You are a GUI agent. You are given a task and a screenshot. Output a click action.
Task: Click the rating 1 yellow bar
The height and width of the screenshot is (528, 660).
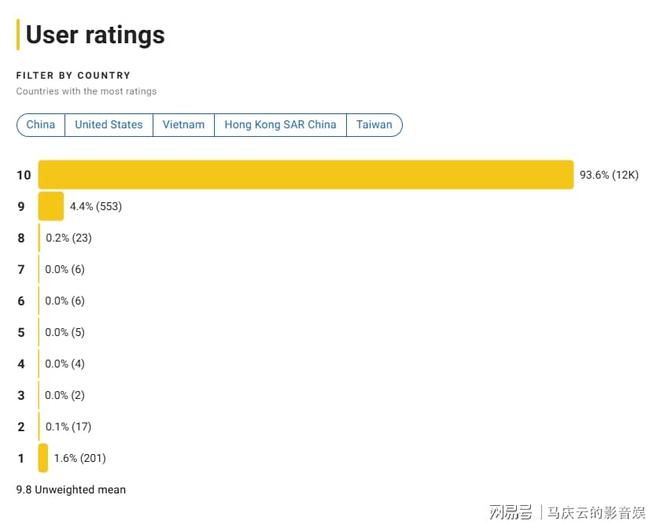click(x=43, y=458)
